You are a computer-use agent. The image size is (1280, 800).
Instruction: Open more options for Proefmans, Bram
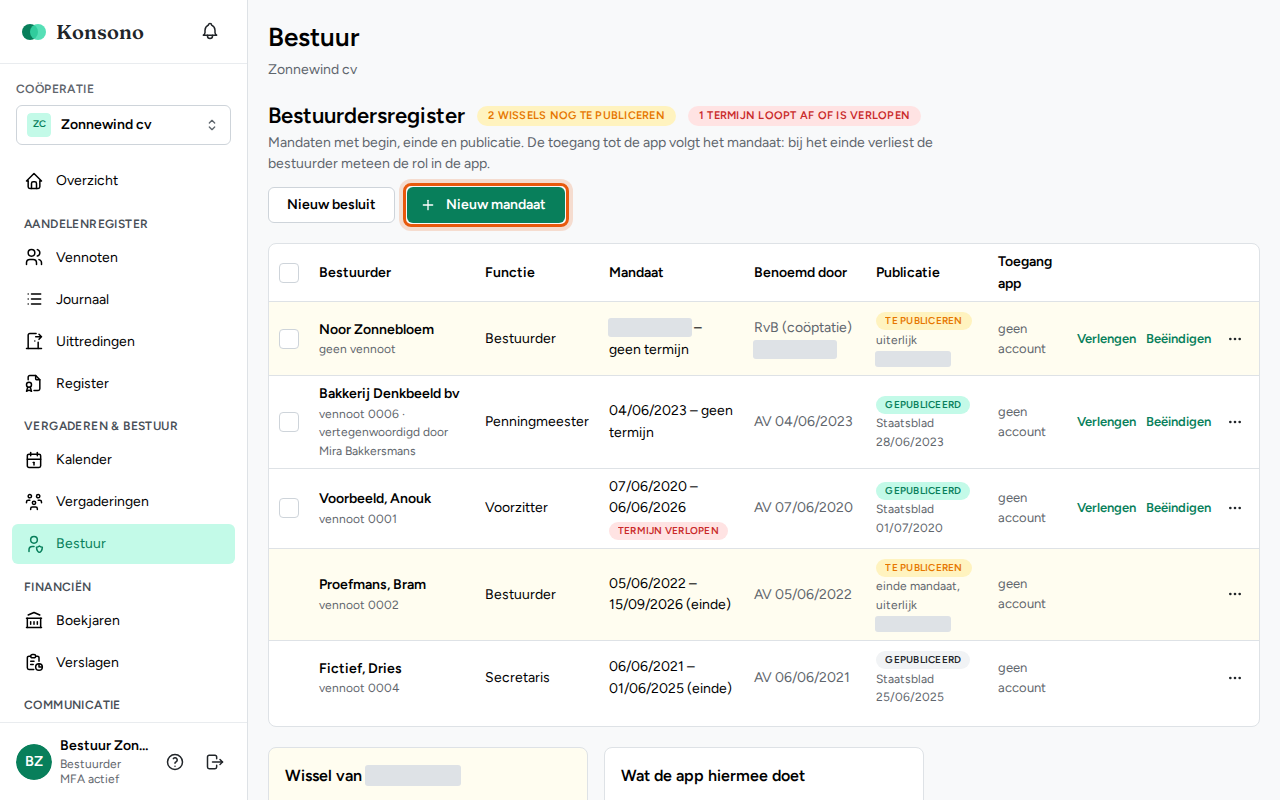coord(1235,594)
